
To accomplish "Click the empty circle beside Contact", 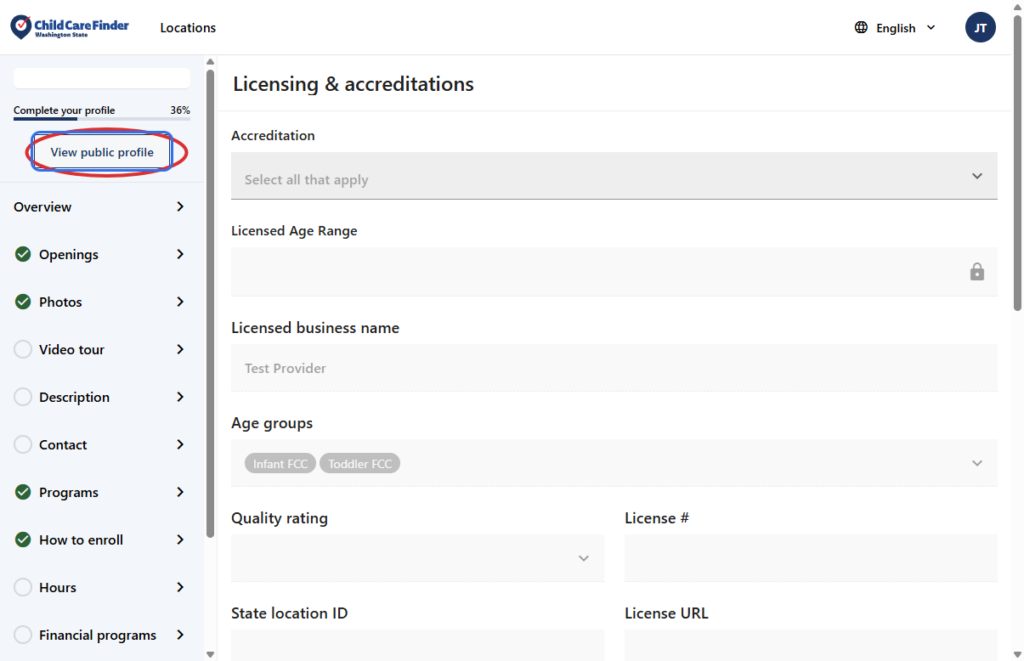I will (x=23, y=445).
